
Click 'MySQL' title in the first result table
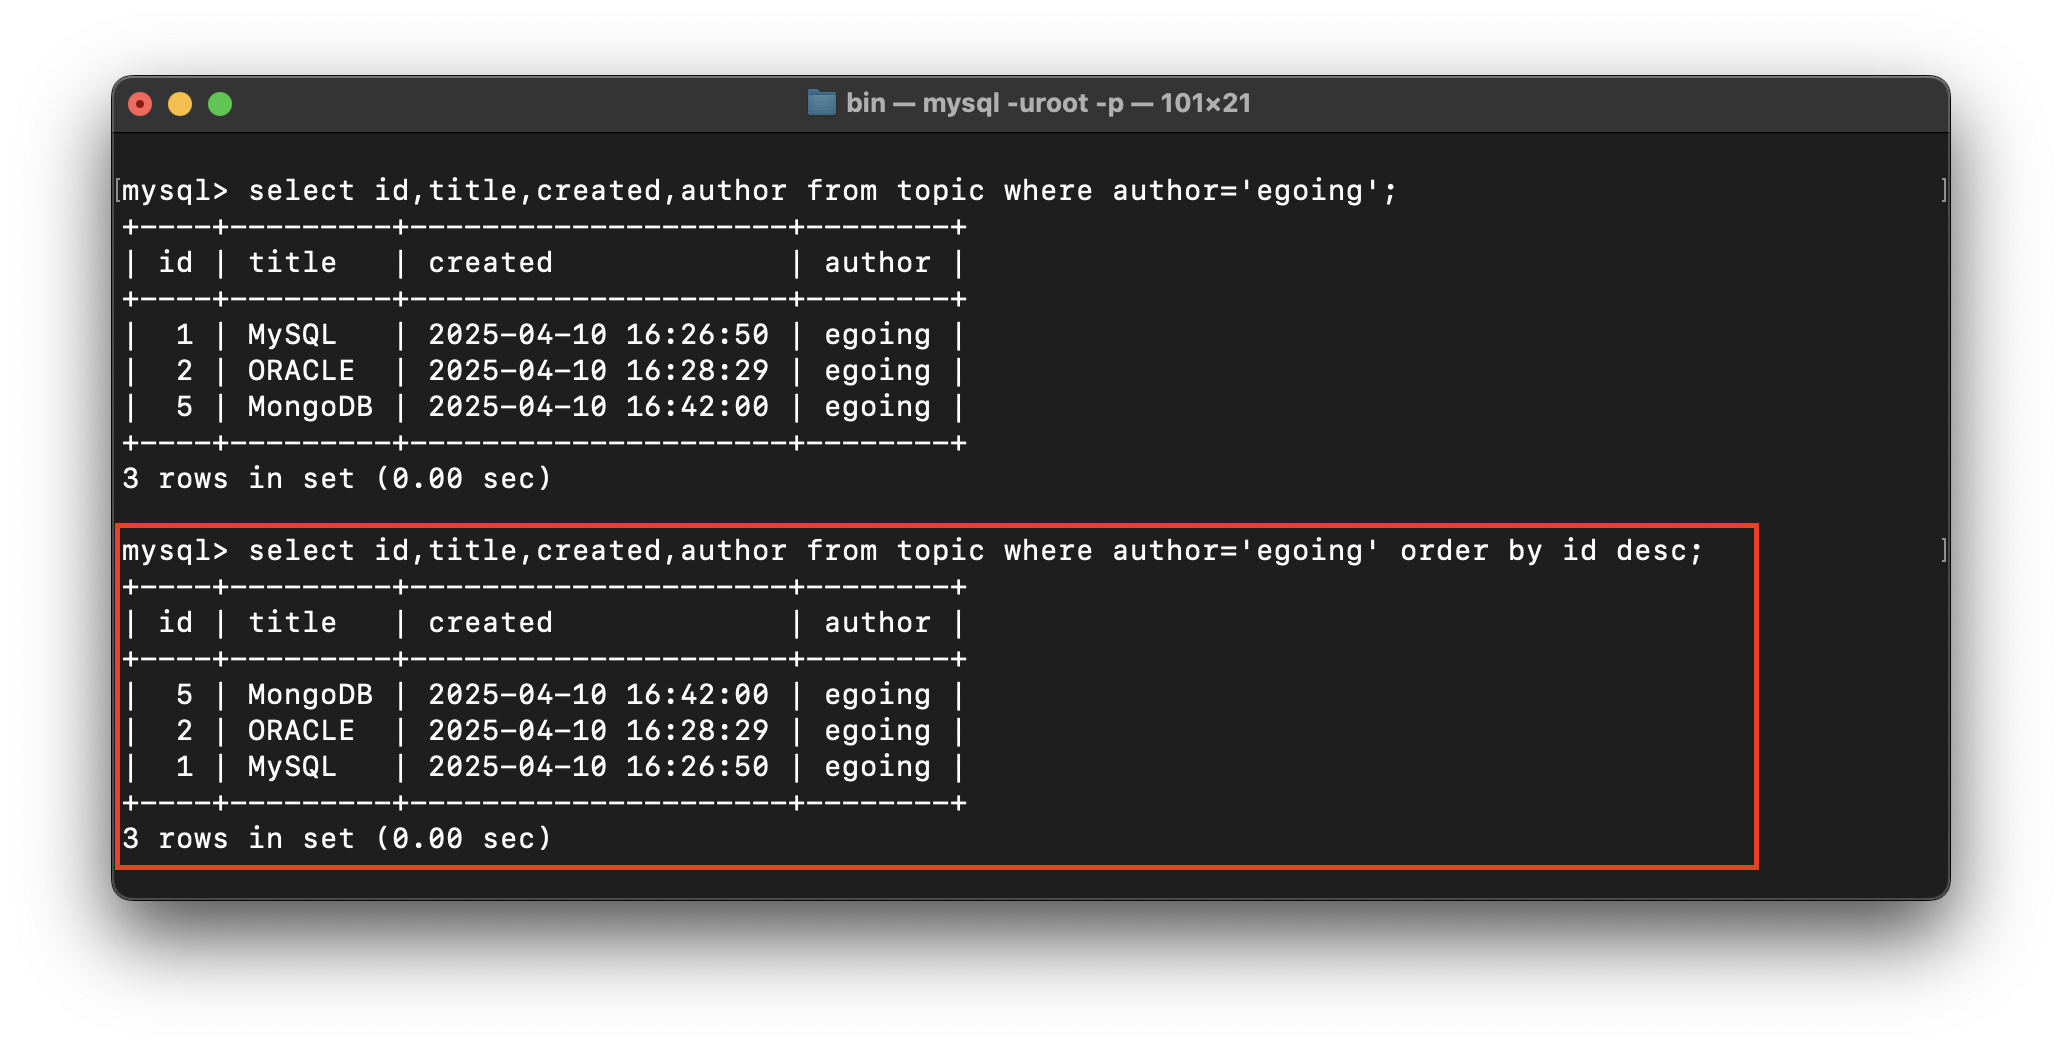coord(292,335)
